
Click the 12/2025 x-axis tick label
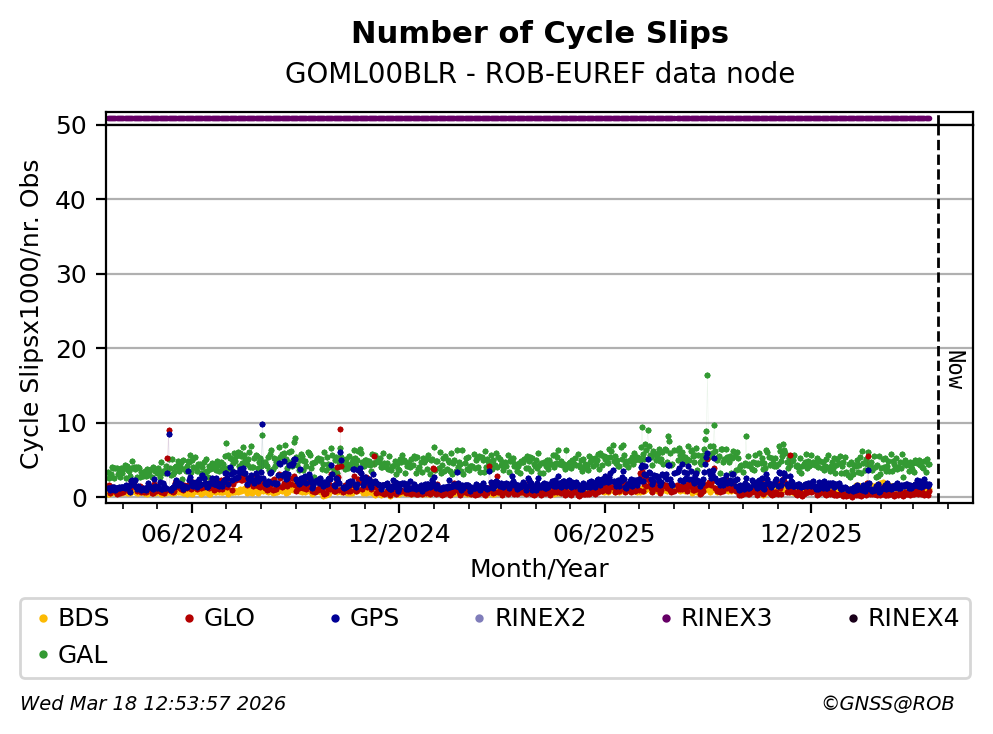point(810,534)
